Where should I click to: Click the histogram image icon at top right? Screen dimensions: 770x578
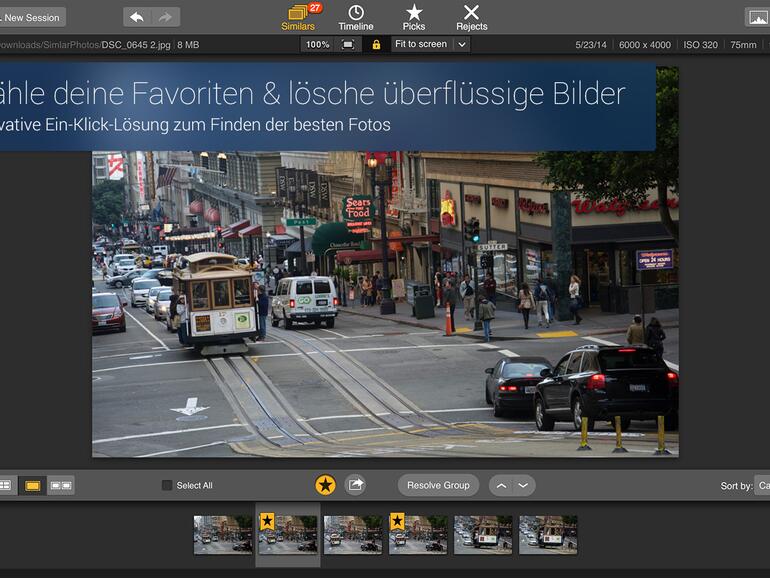click(758, 18)
